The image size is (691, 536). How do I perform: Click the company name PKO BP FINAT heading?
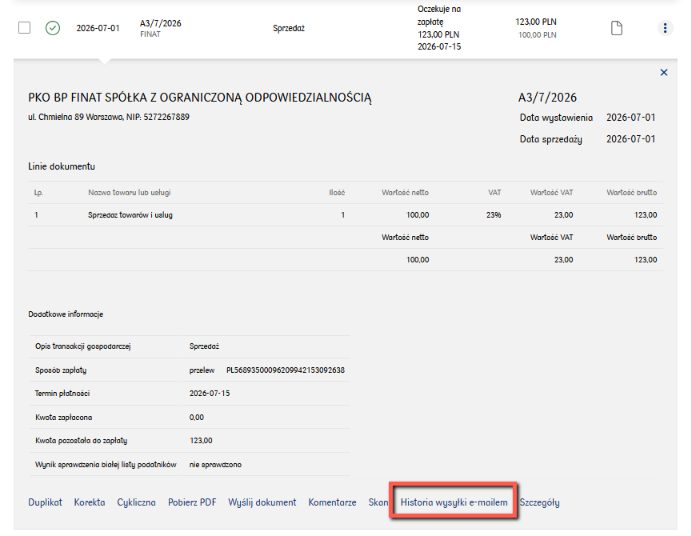[x=200, y=97]
